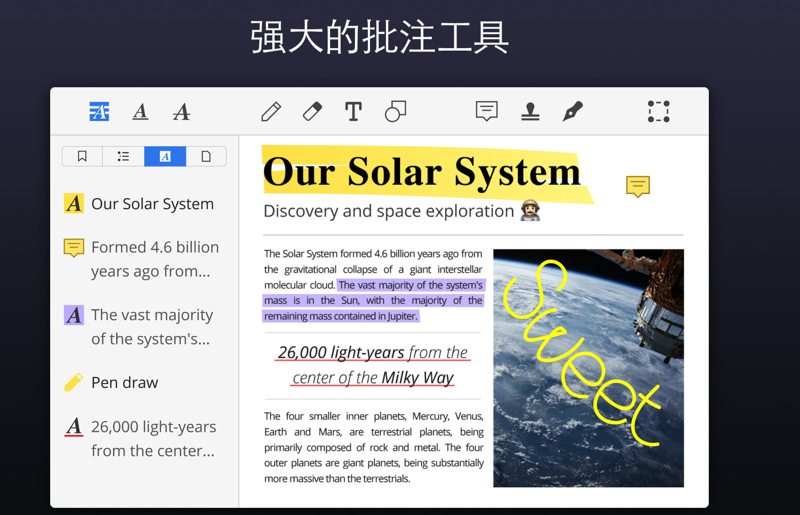Switch to the bookmarks sidebar tab
Image resolution: width=800 pixels, height=515 pixels.
click(82, 157)
